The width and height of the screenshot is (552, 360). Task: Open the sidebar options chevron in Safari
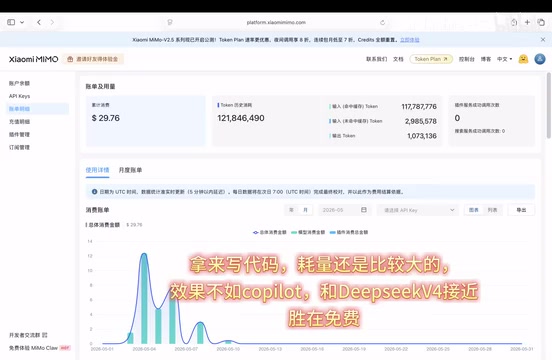tap(22, 22)
